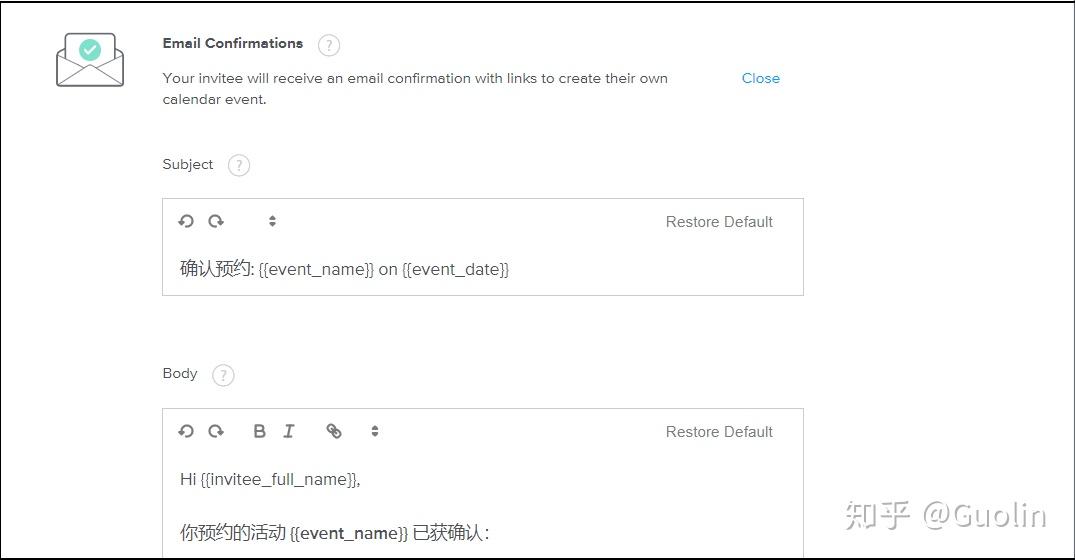The width and height of the screenshot is (1075, 560).
Task: Click the Email Confirmations envelope icon
Action: 90,60
